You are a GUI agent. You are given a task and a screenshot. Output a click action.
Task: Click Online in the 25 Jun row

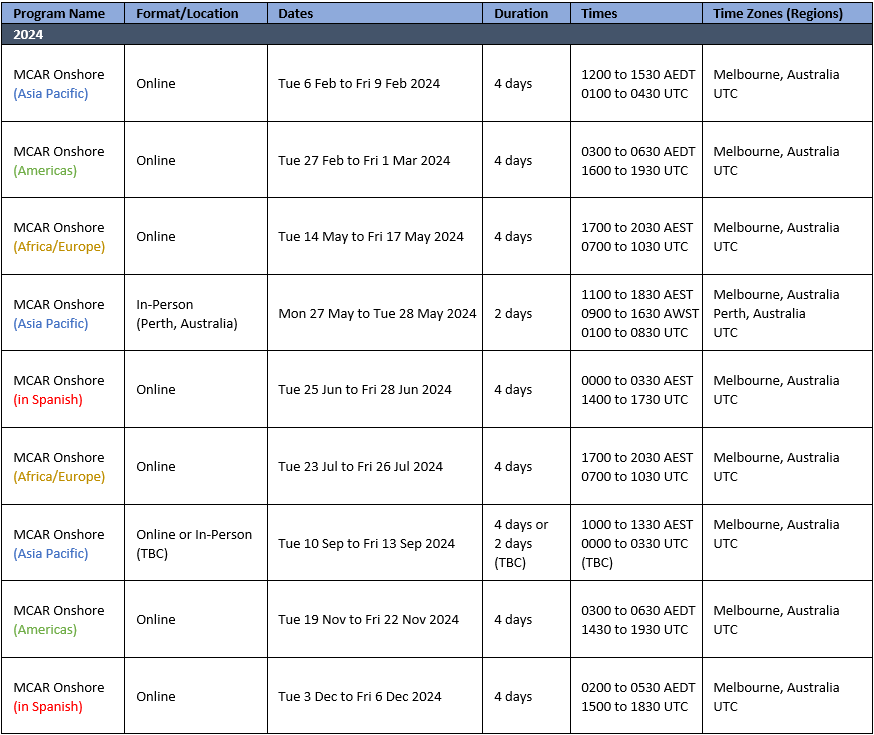click(x=156, y=390)
